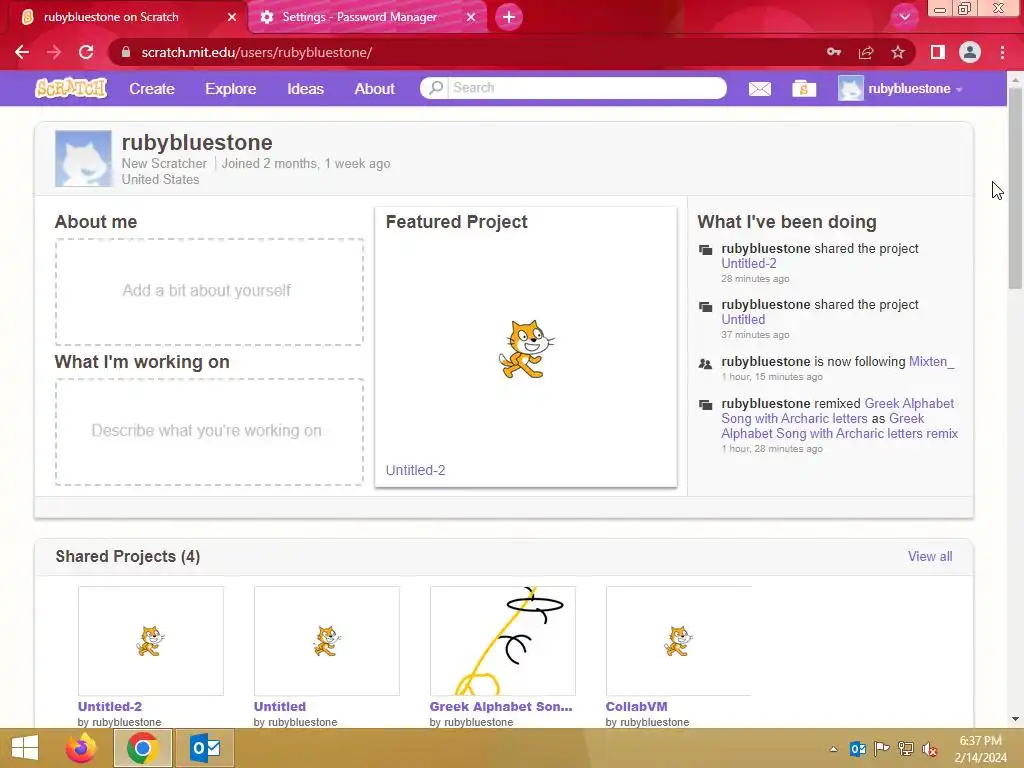
Task: Open the CollabVM project thumbnail
Action: pyautogui.click(x=679, y=641)
